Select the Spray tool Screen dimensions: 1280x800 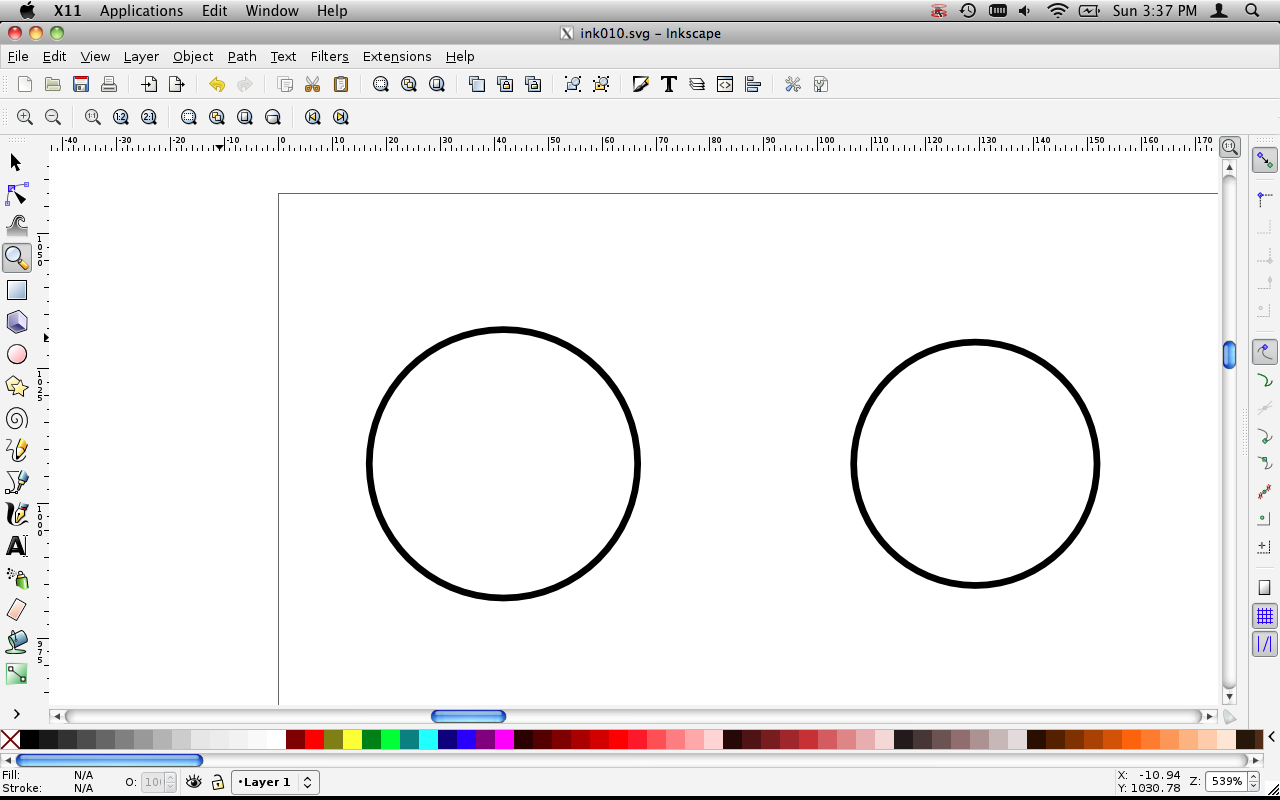[16, 578]
